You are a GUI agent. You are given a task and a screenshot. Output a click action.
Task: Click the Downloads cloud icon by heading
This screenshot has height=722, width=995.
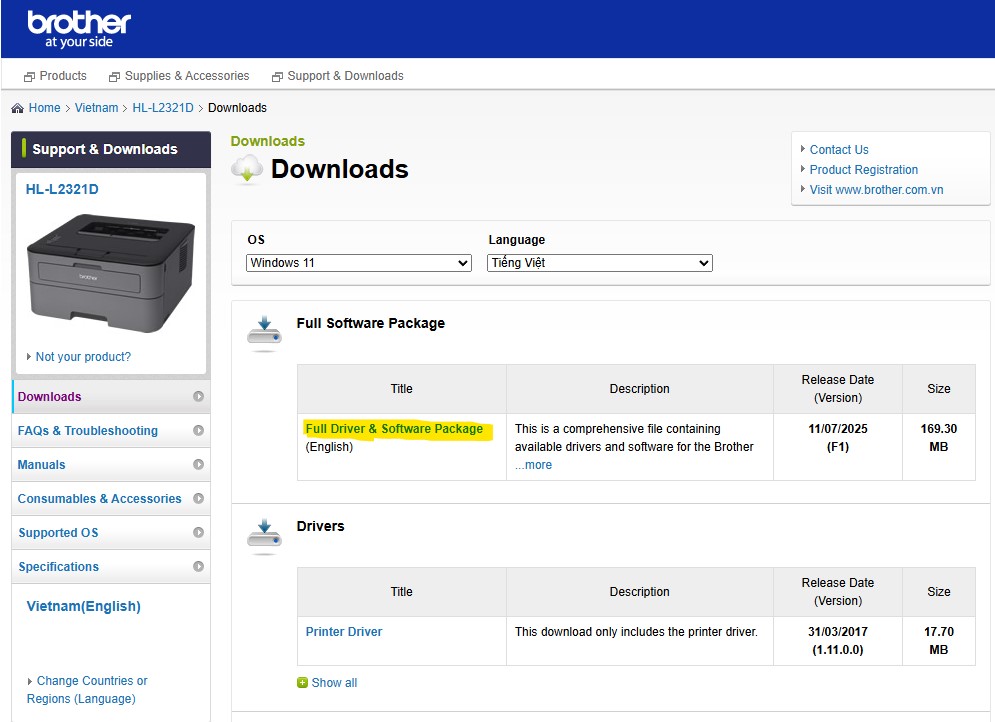pyautogui.click(x=247, y=169)
